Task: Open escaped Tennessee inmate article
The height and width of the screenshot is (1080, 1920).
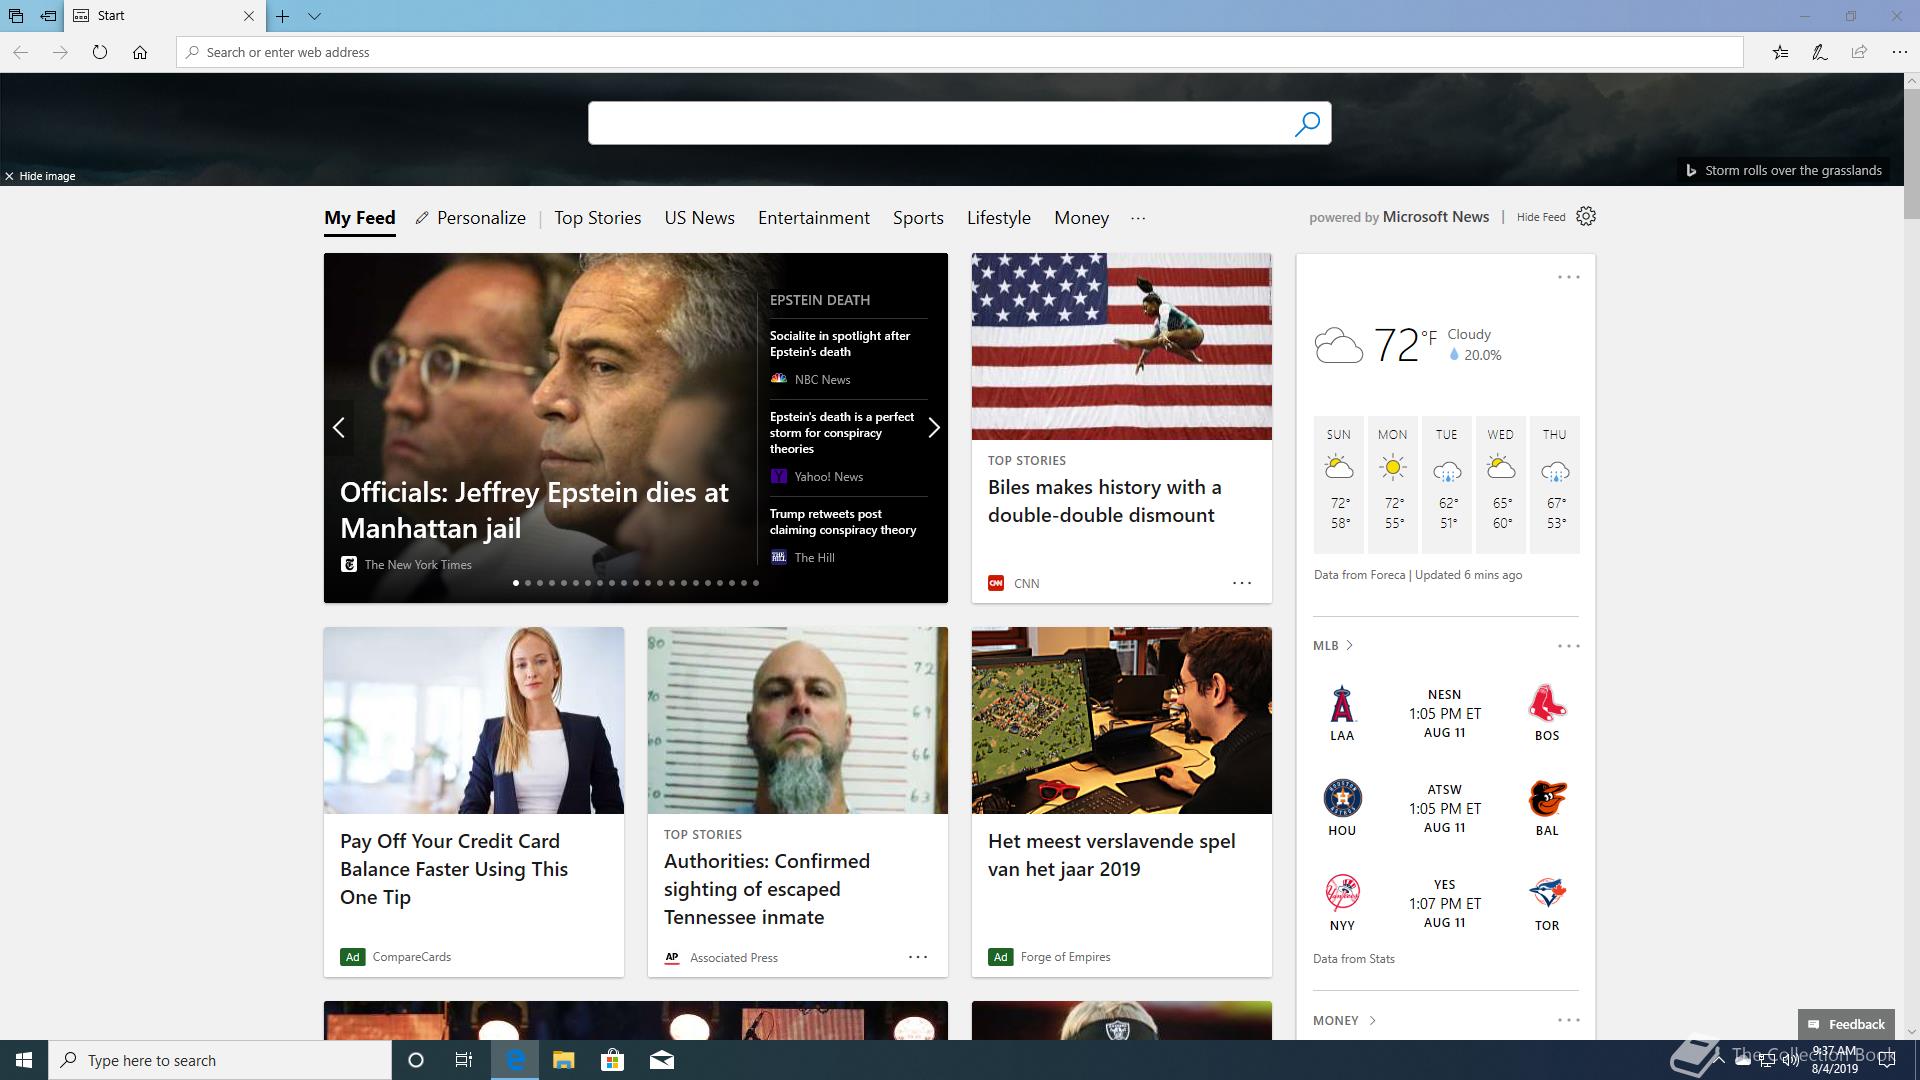Action: [x=767, y=889]
